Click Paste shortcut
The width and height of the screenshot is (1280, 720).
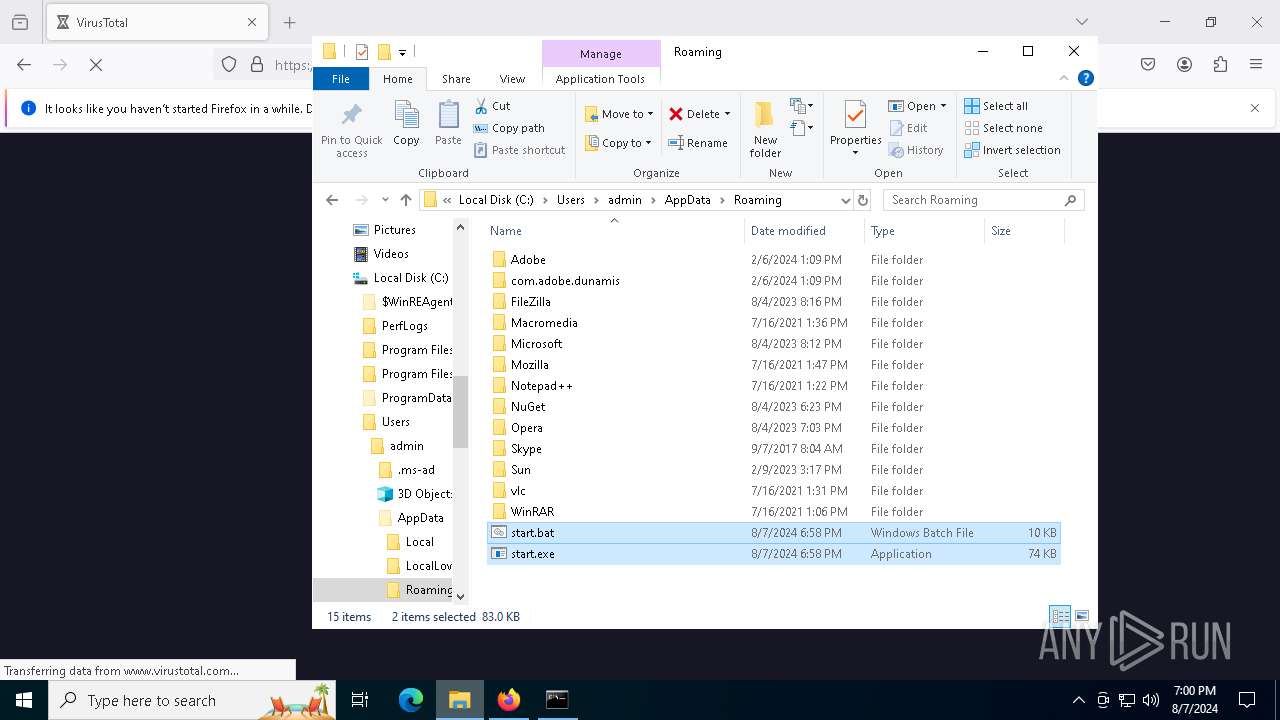(519, 150)
